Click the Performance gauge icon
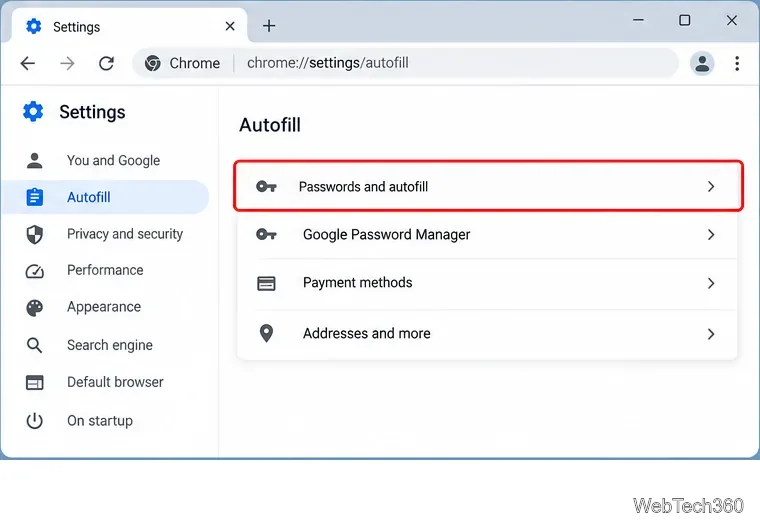 click(x=34, y=271)
